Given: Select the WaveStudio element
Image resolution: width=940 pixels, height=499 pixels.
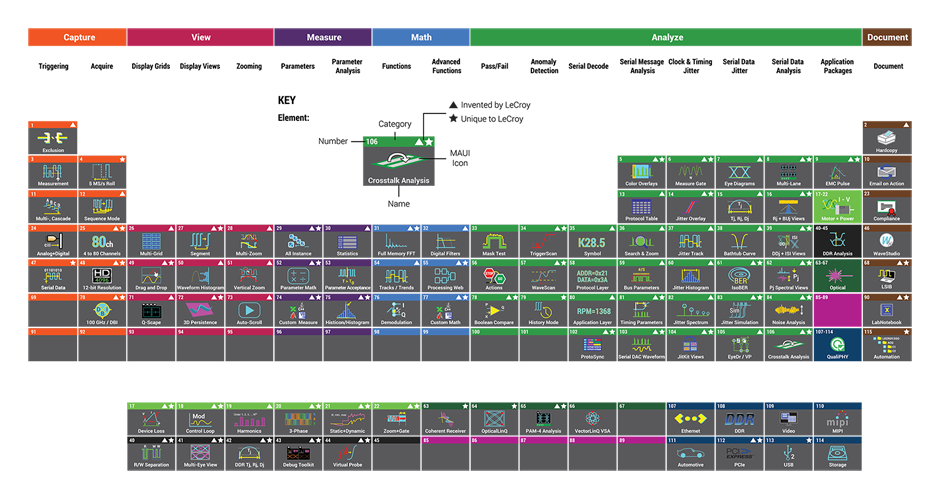Looking at the screenshot, I should coord(887,242).
